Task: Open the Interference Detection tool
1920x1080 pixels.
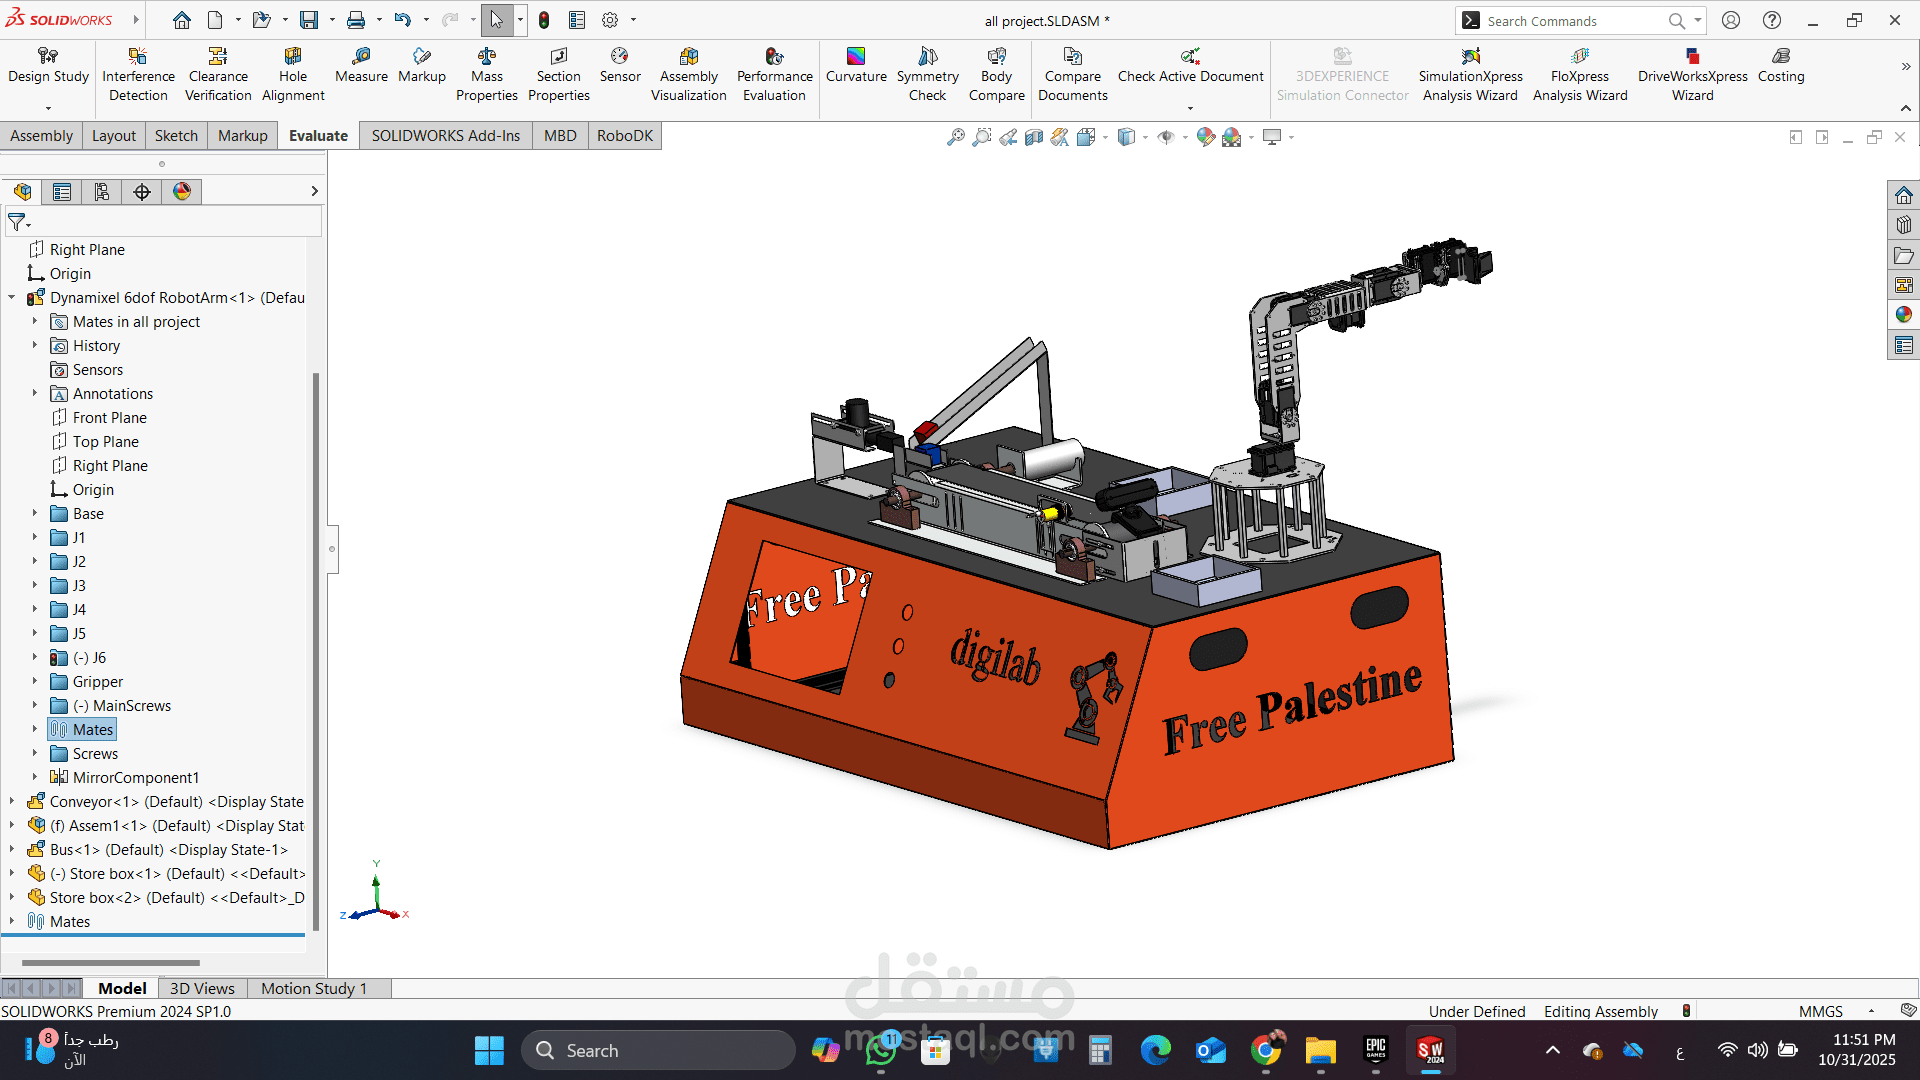Action: click(x=138, y=74)
